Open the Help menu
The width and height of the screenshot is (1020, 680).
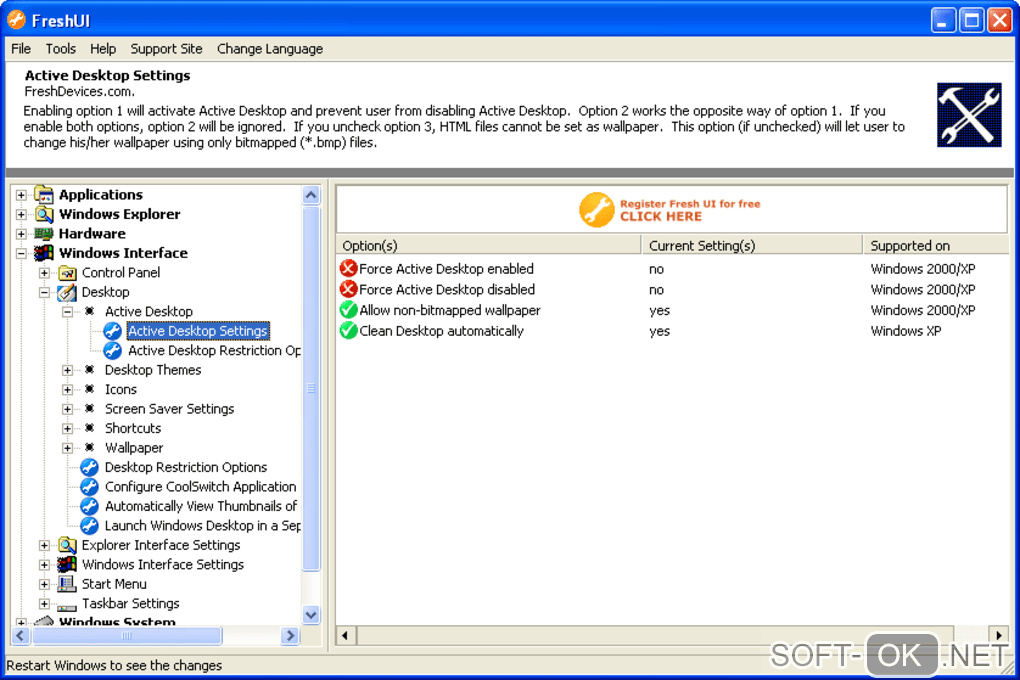tap(103, 49)
